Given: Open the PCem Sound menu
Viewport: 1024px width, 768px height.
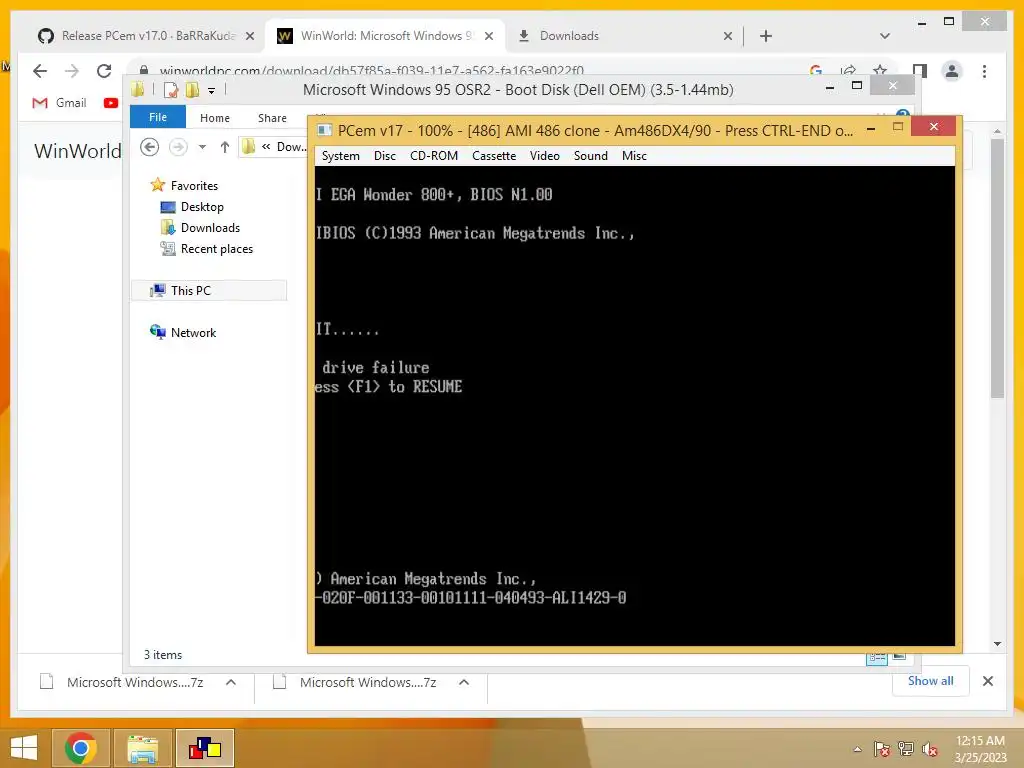Looking at the screenshot, I should (590, 155).
